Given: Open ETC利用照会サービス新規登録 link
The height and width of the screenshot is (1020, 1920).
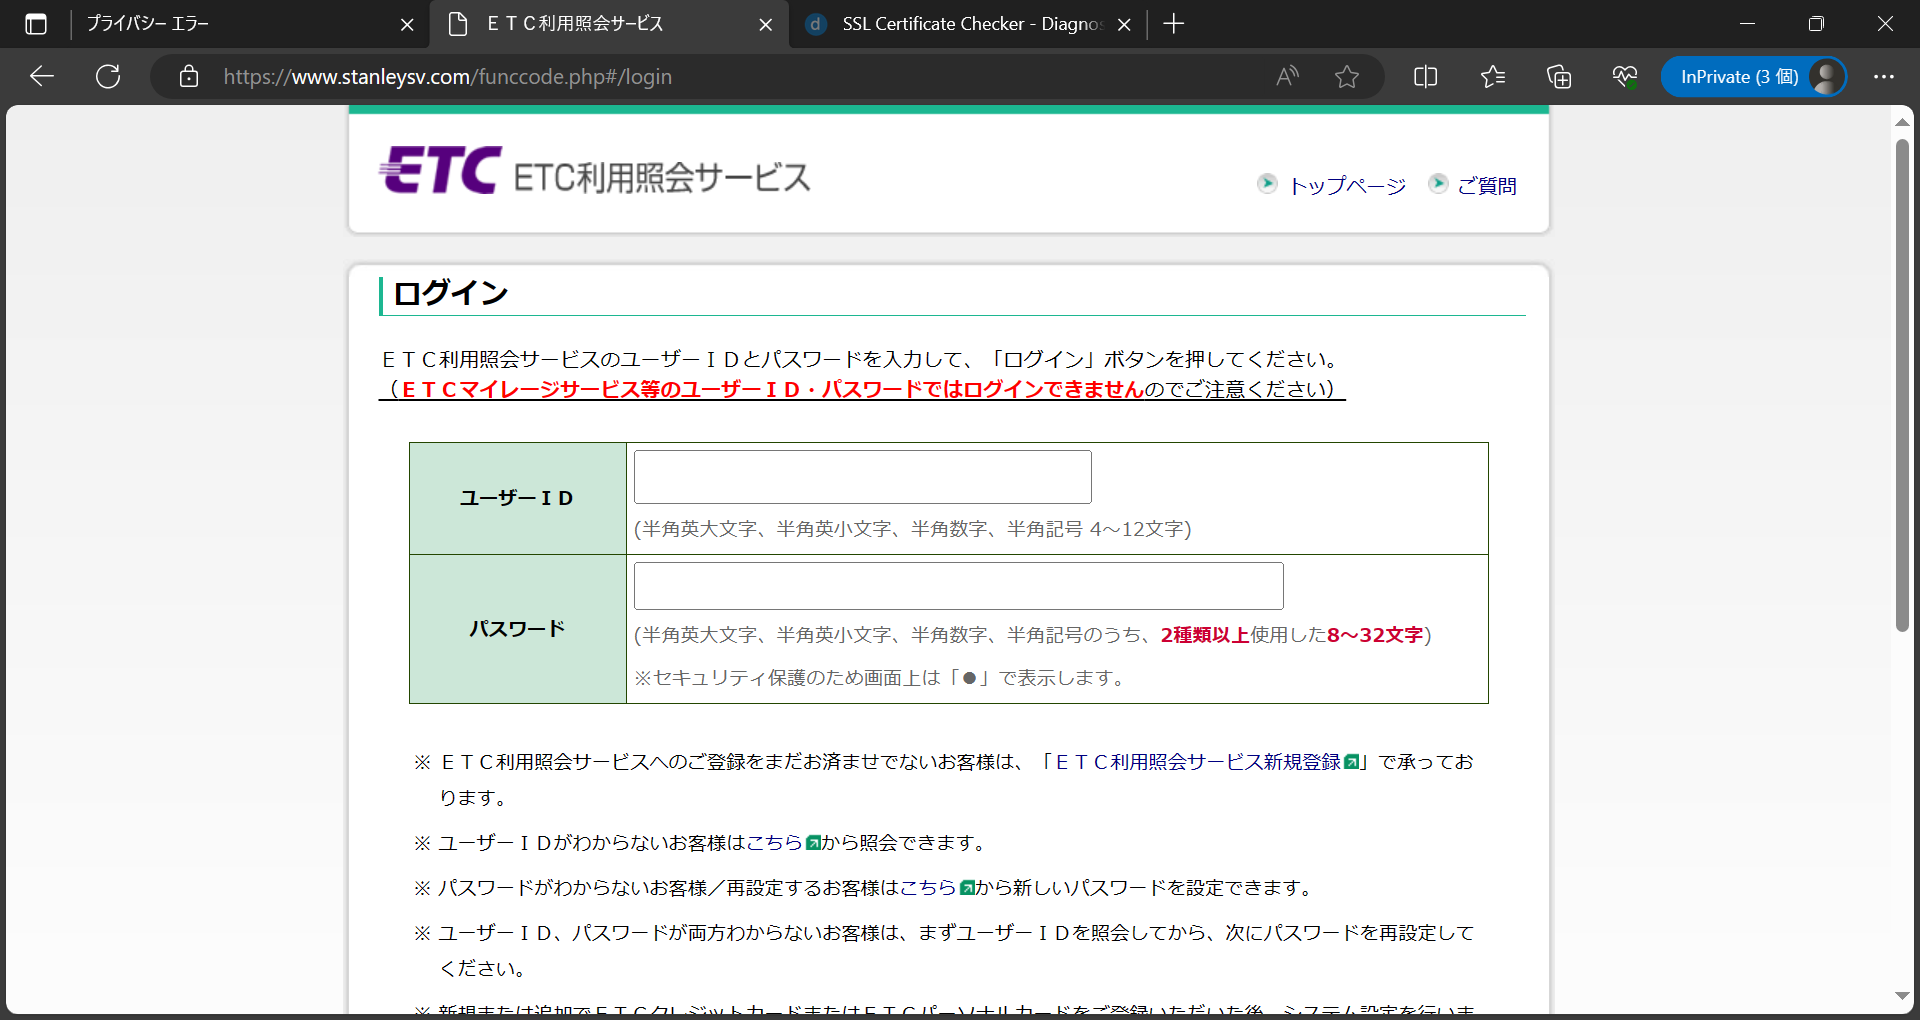Looking at the screenshot, I should (x=1198, y=762).
